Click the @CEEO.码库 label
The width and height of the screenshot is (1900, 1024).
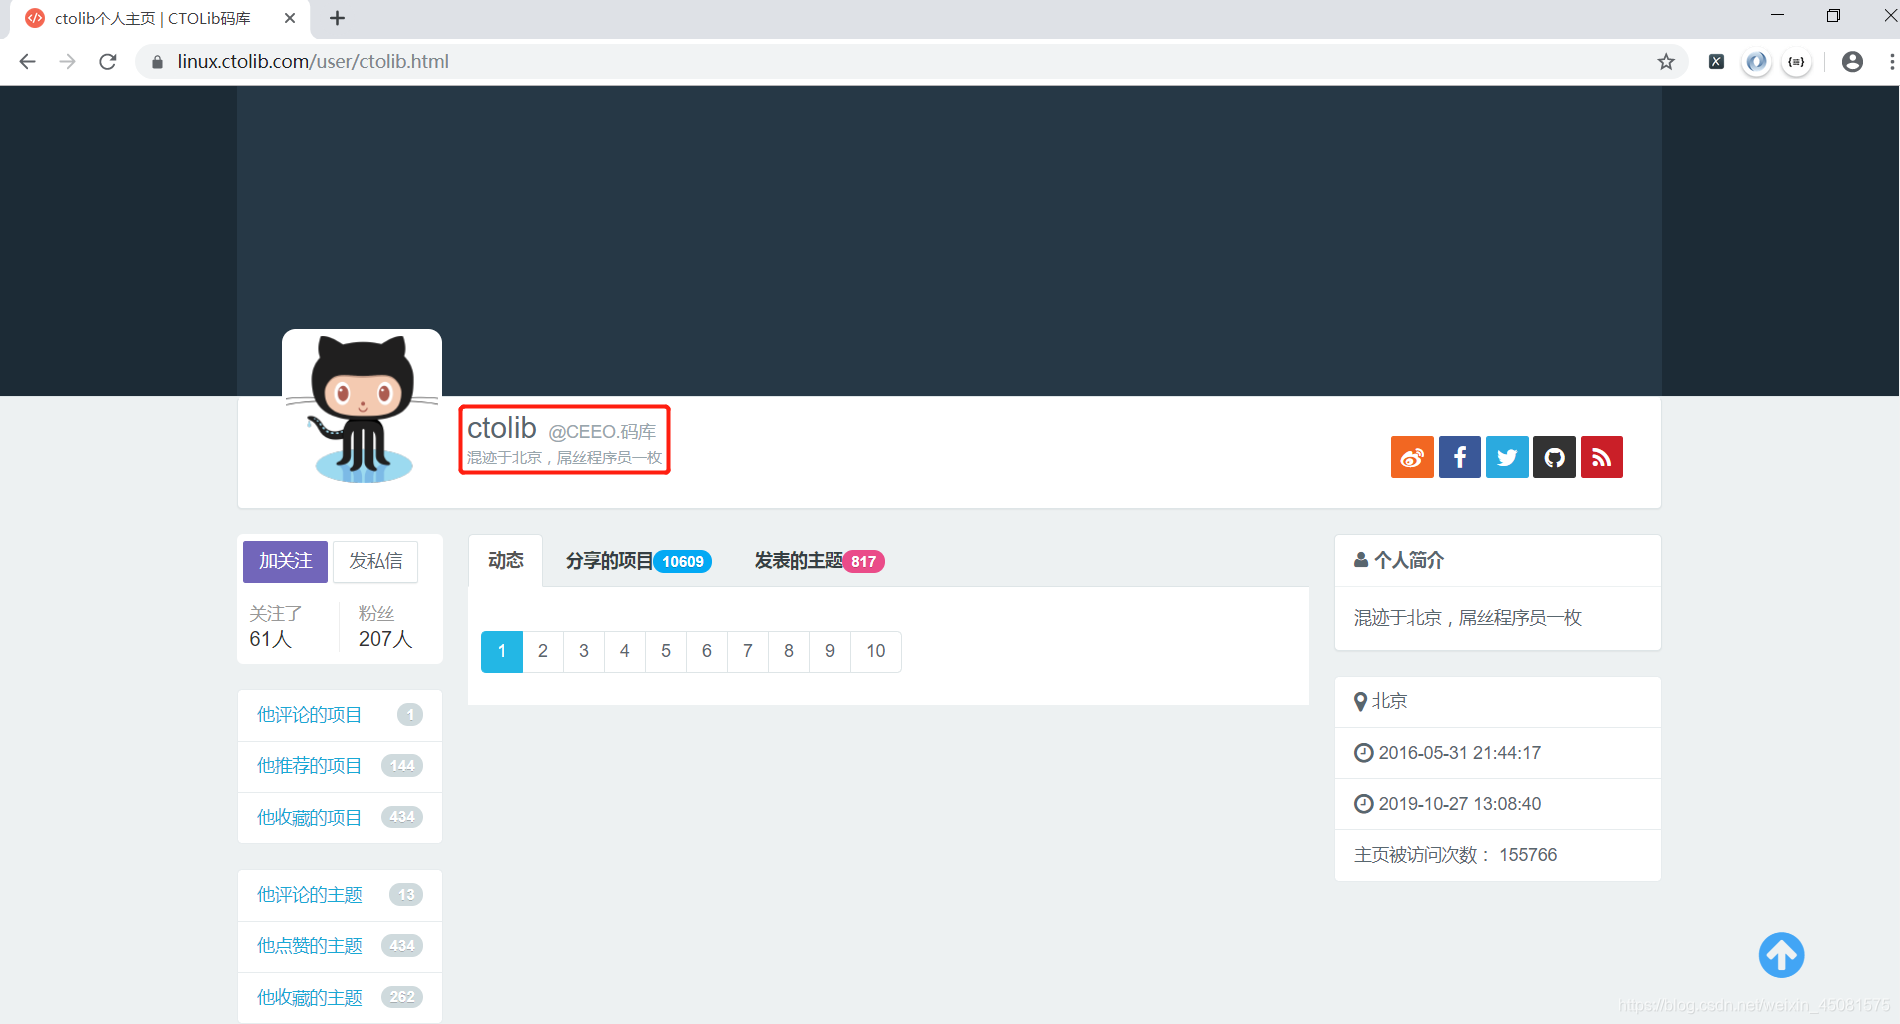click(602, 432)
